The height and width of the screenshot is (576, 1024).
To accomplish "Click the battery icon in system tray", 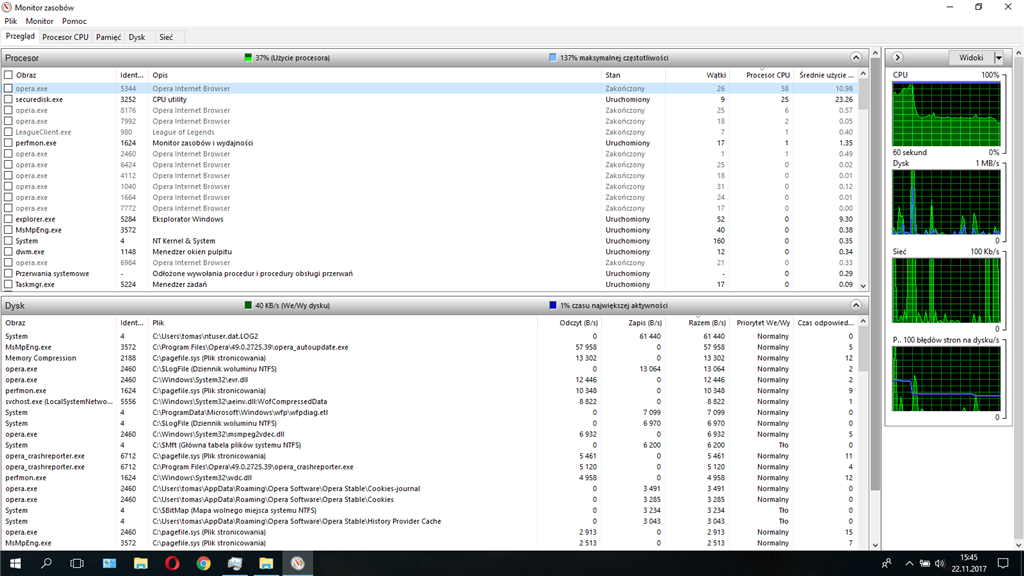I will tap(924, 563).
